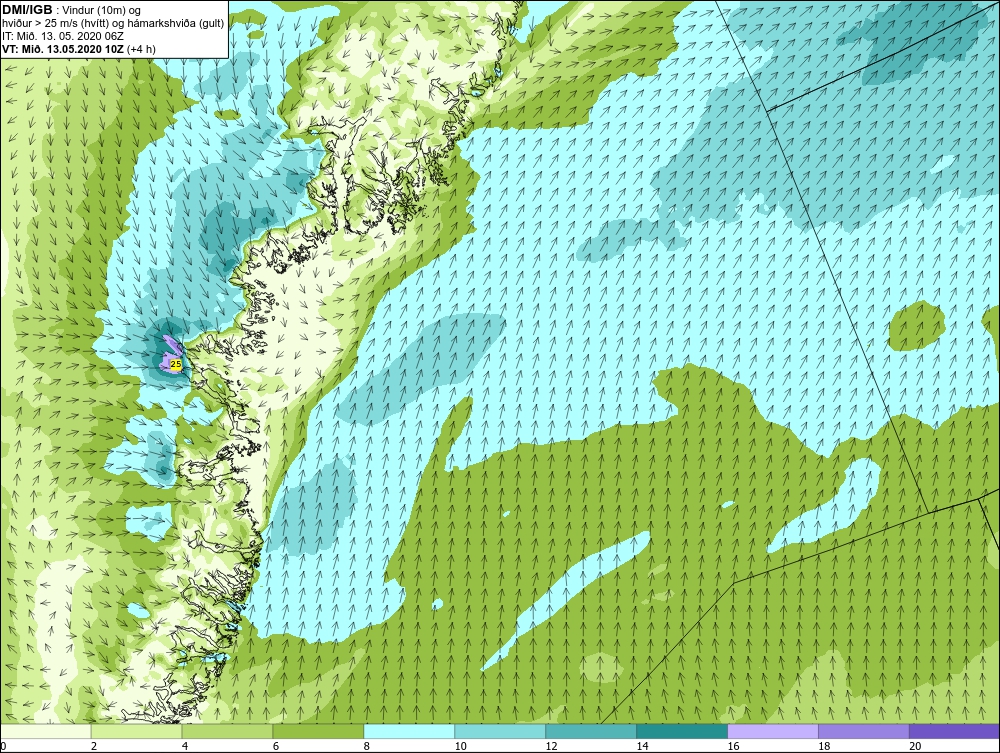Click the legend scale label 20

pyautogui.click(x=915, y=746)
